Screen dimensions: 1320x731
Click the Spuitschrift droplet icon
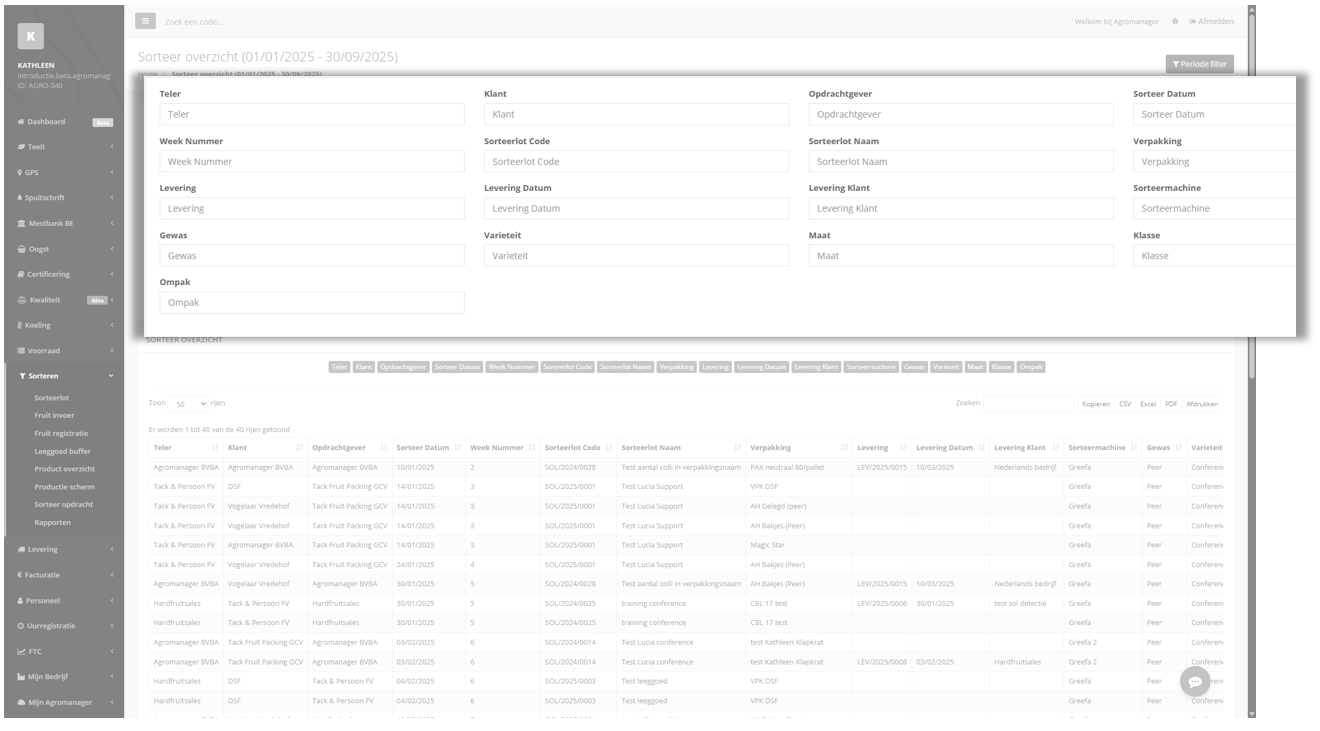pyautogui.click(x=20, y=198)
